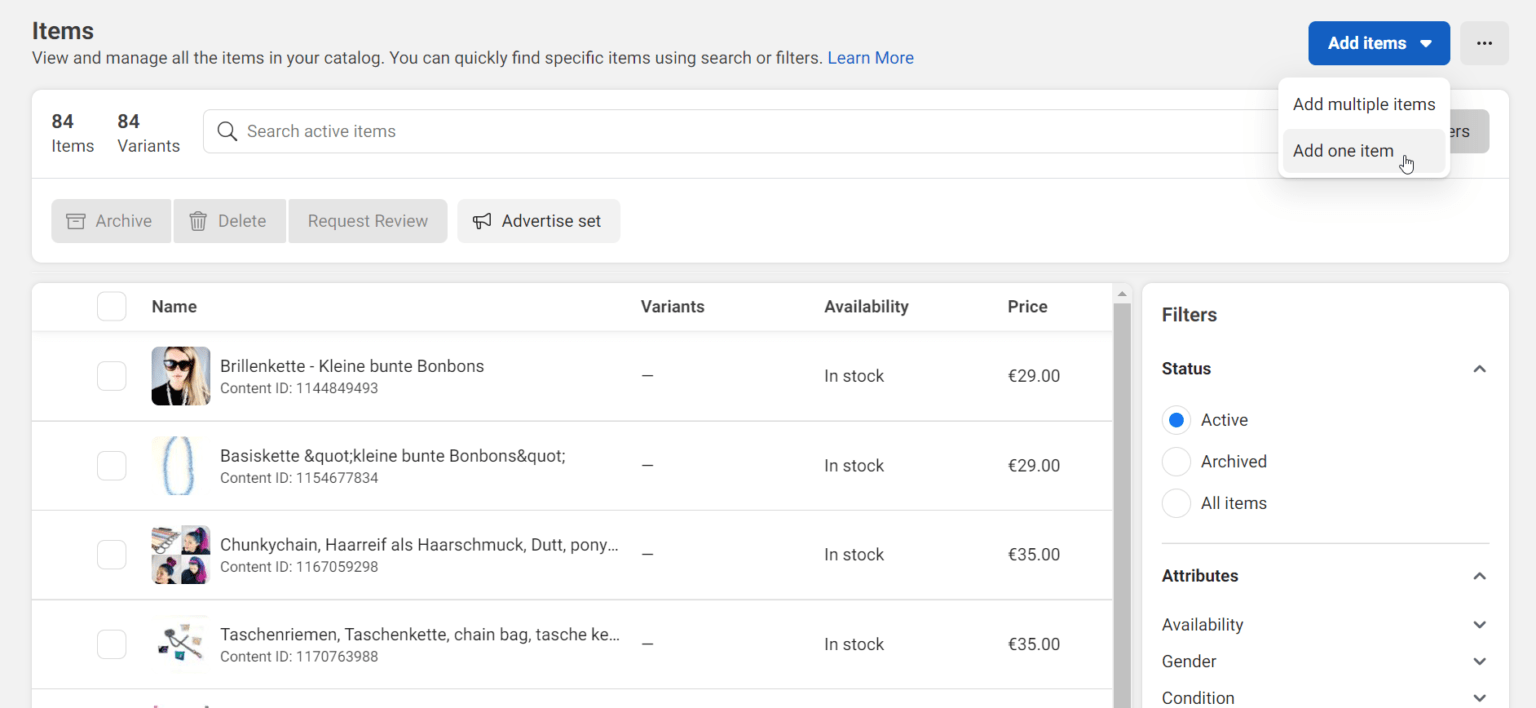Click the Add items dropdown button
Image resolution: width=1536 pixels, height=708 pixels.
tap(1378, 43)
